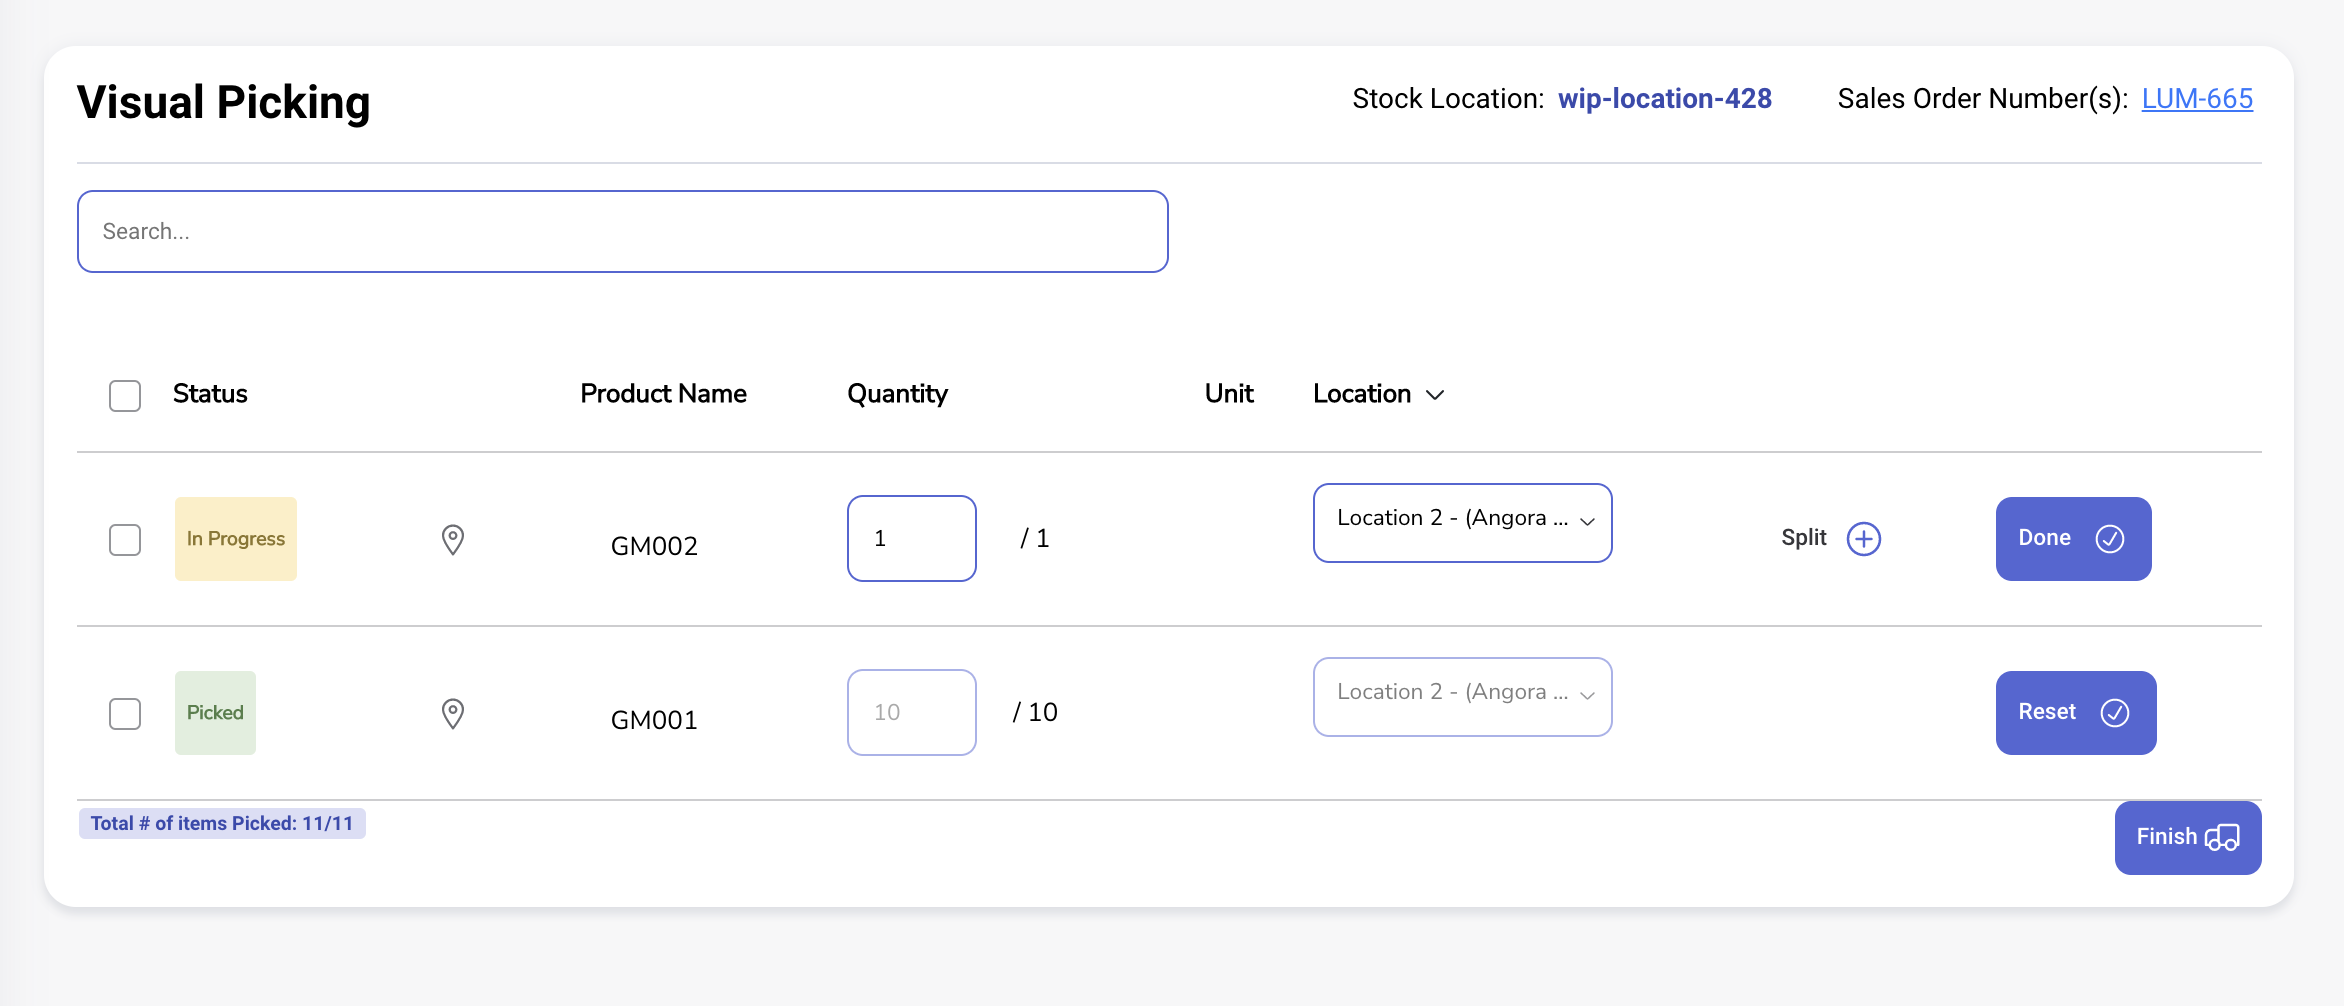Expand the Location column header chevron

click(1435, 395)
